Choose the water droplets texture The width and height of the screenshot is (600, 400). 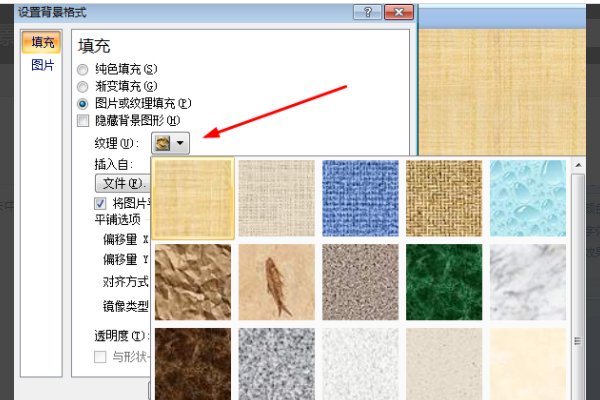pos(528,198)
